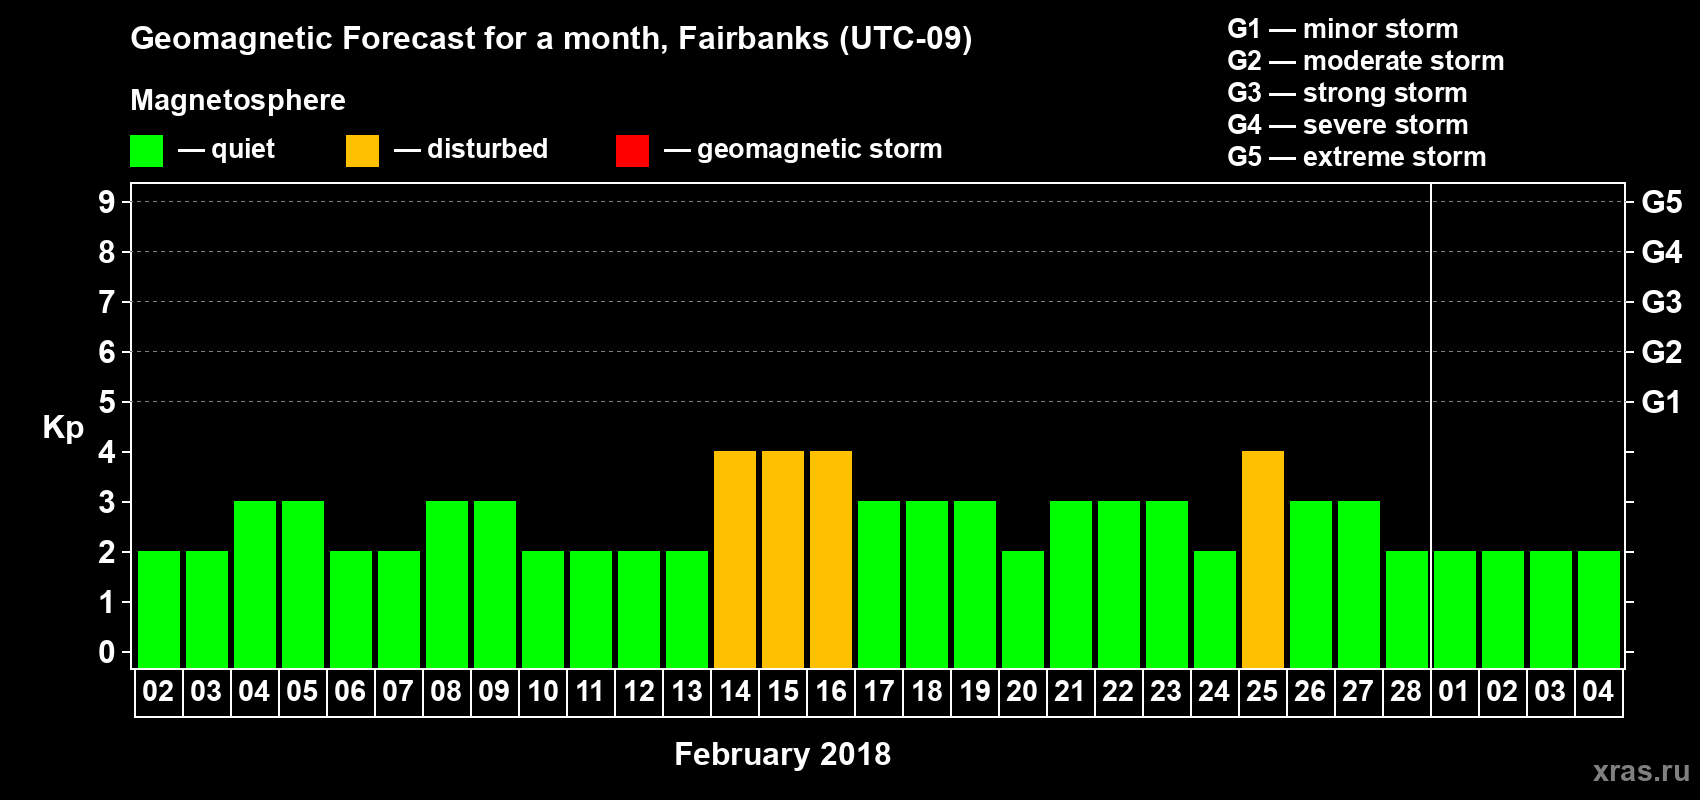Image resolution: width=1700 pixels, height=800 pixels.
Task: Click the '— disturbed' legend label
Action: pos(471,150)
